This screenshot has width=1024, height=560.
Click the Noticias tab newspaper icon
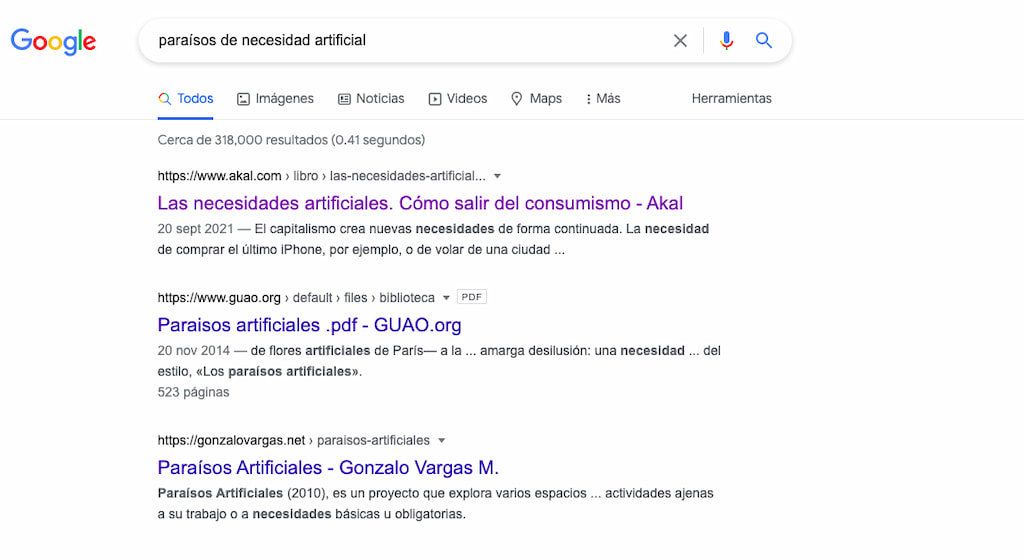tap(344, 99)
